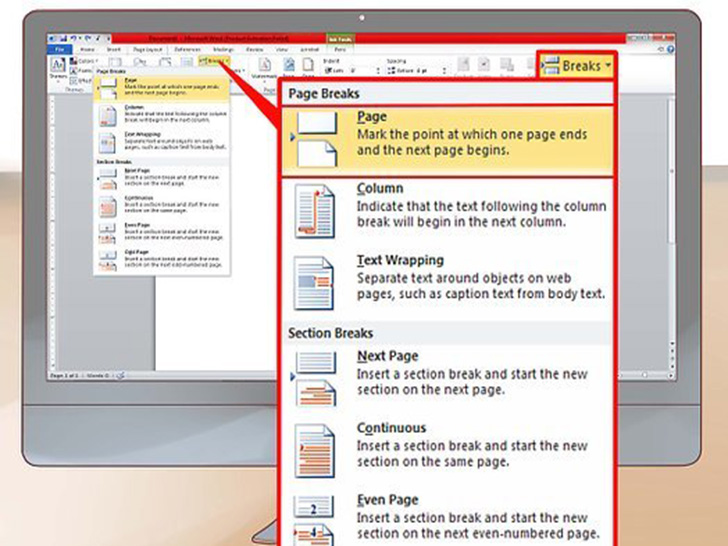The height and width of the screenshot is (546, 728).
Task: Click the Redo icon in the Quick Access Toolbar
Action: [87, 39]
